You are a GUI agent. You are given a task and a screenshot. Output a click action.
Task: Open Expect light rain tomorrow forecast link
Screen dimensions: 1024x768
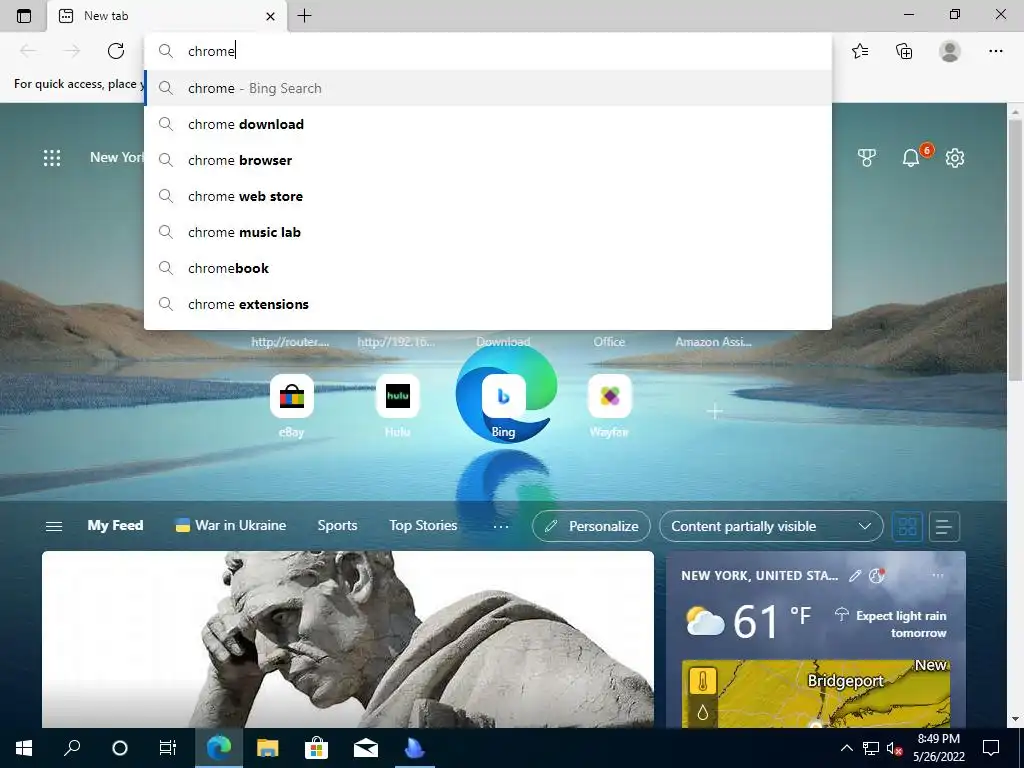pyautogui.click(x=891, y=624)
